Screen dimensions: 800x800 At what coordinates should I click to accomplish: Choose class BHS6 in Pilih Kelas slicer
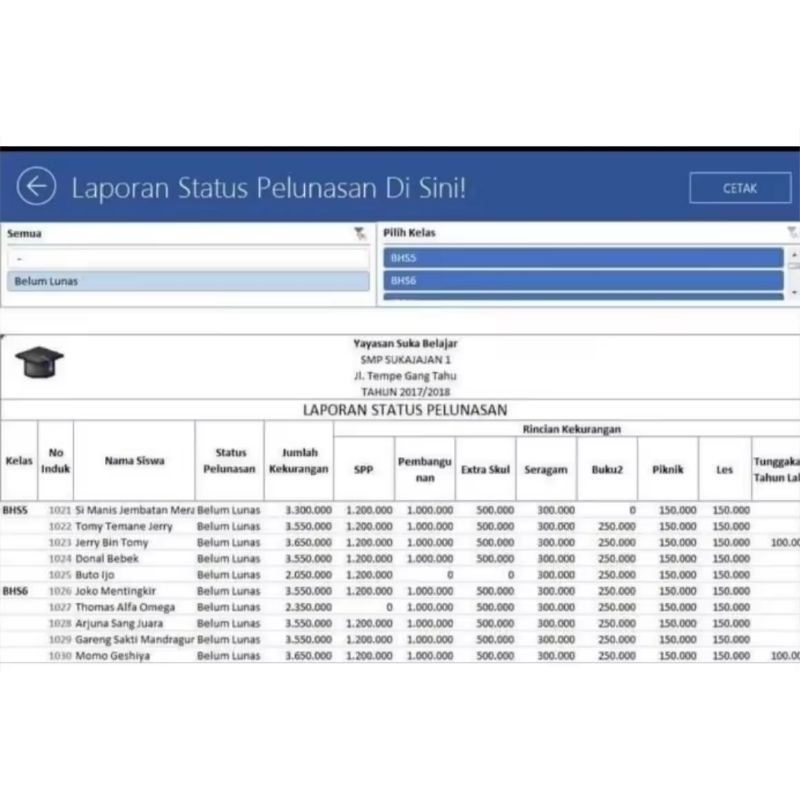583,280
